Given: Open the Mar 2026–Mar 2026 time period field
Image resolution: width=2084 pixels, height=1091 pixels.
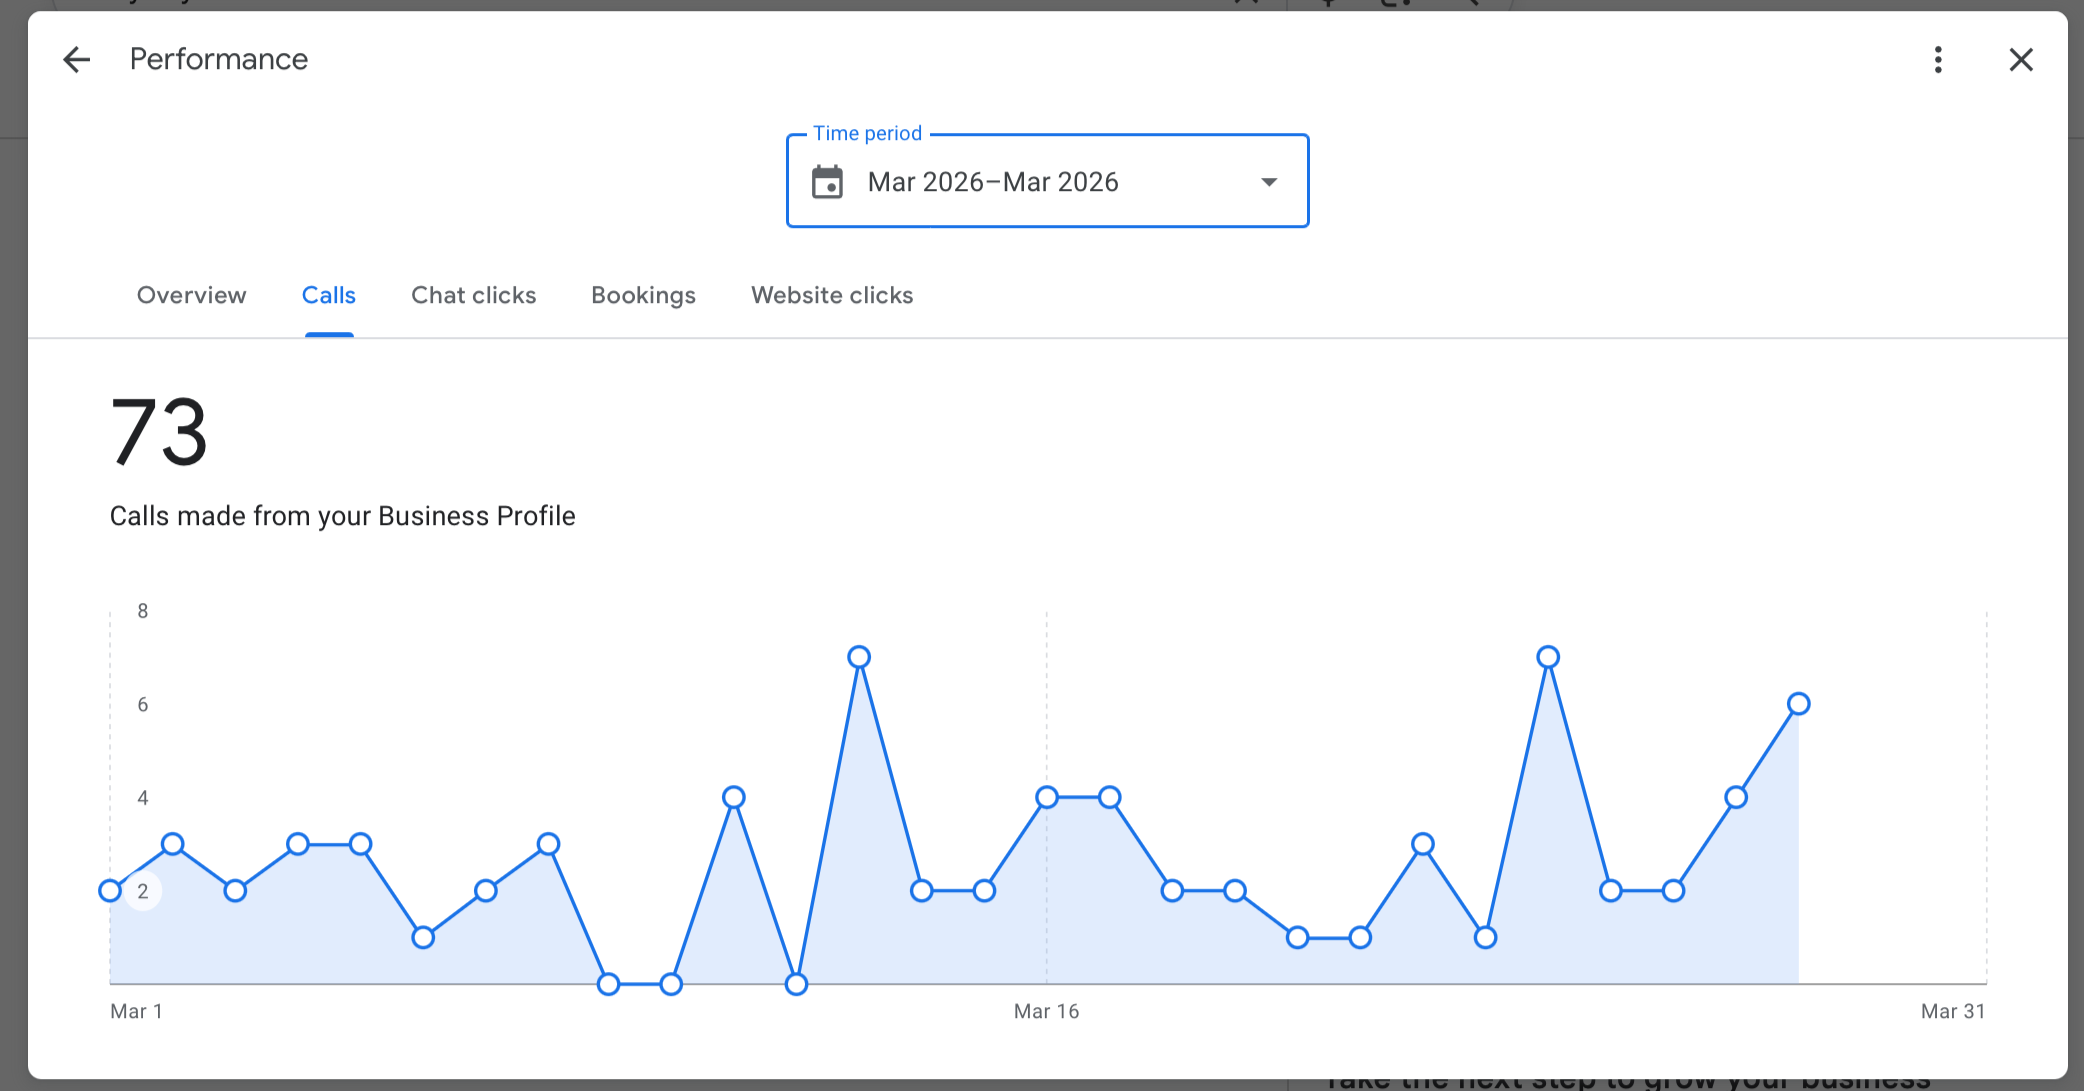Looking at the screenshot, I should click(x=992, y=182).
